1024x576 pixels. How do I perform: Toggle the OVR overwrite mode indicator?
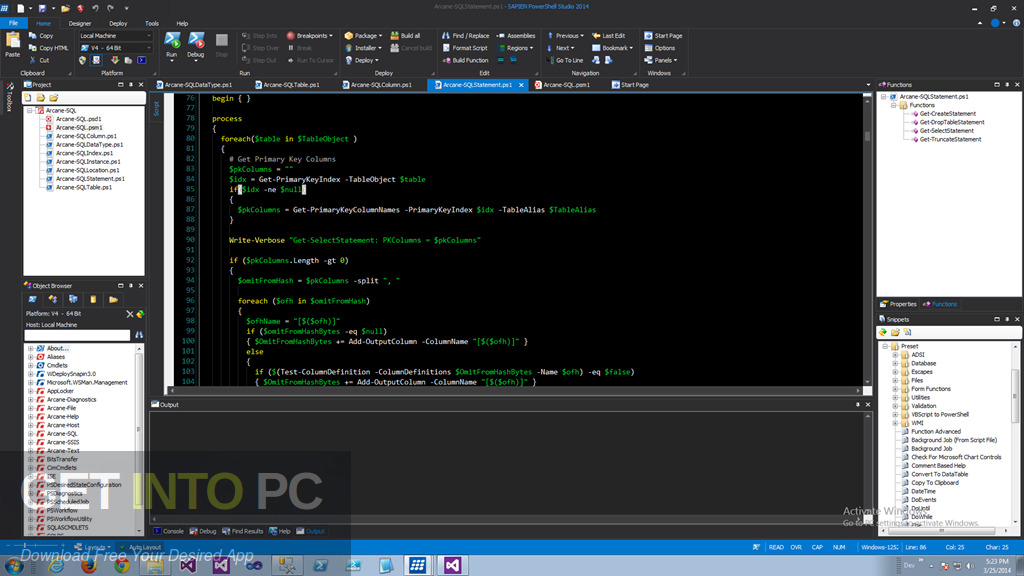(796, 547)
